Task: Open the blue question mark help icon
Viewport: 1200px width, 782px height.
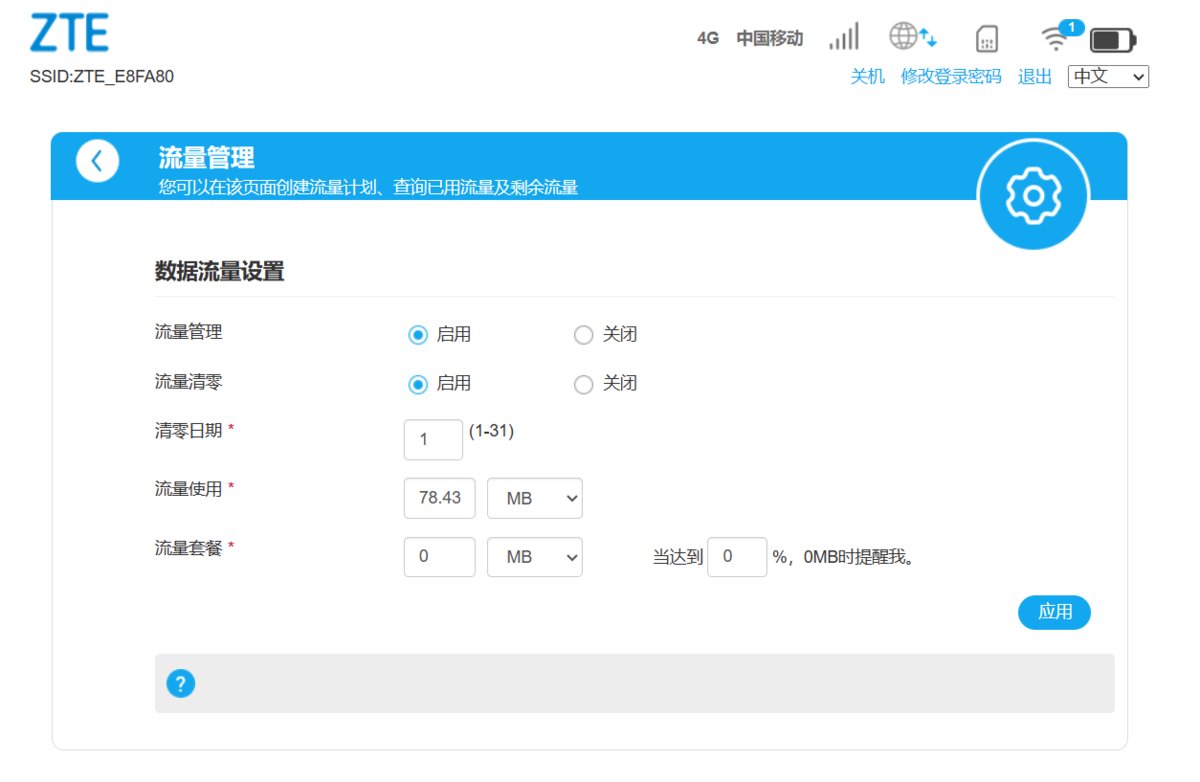Action: (180, 684)
